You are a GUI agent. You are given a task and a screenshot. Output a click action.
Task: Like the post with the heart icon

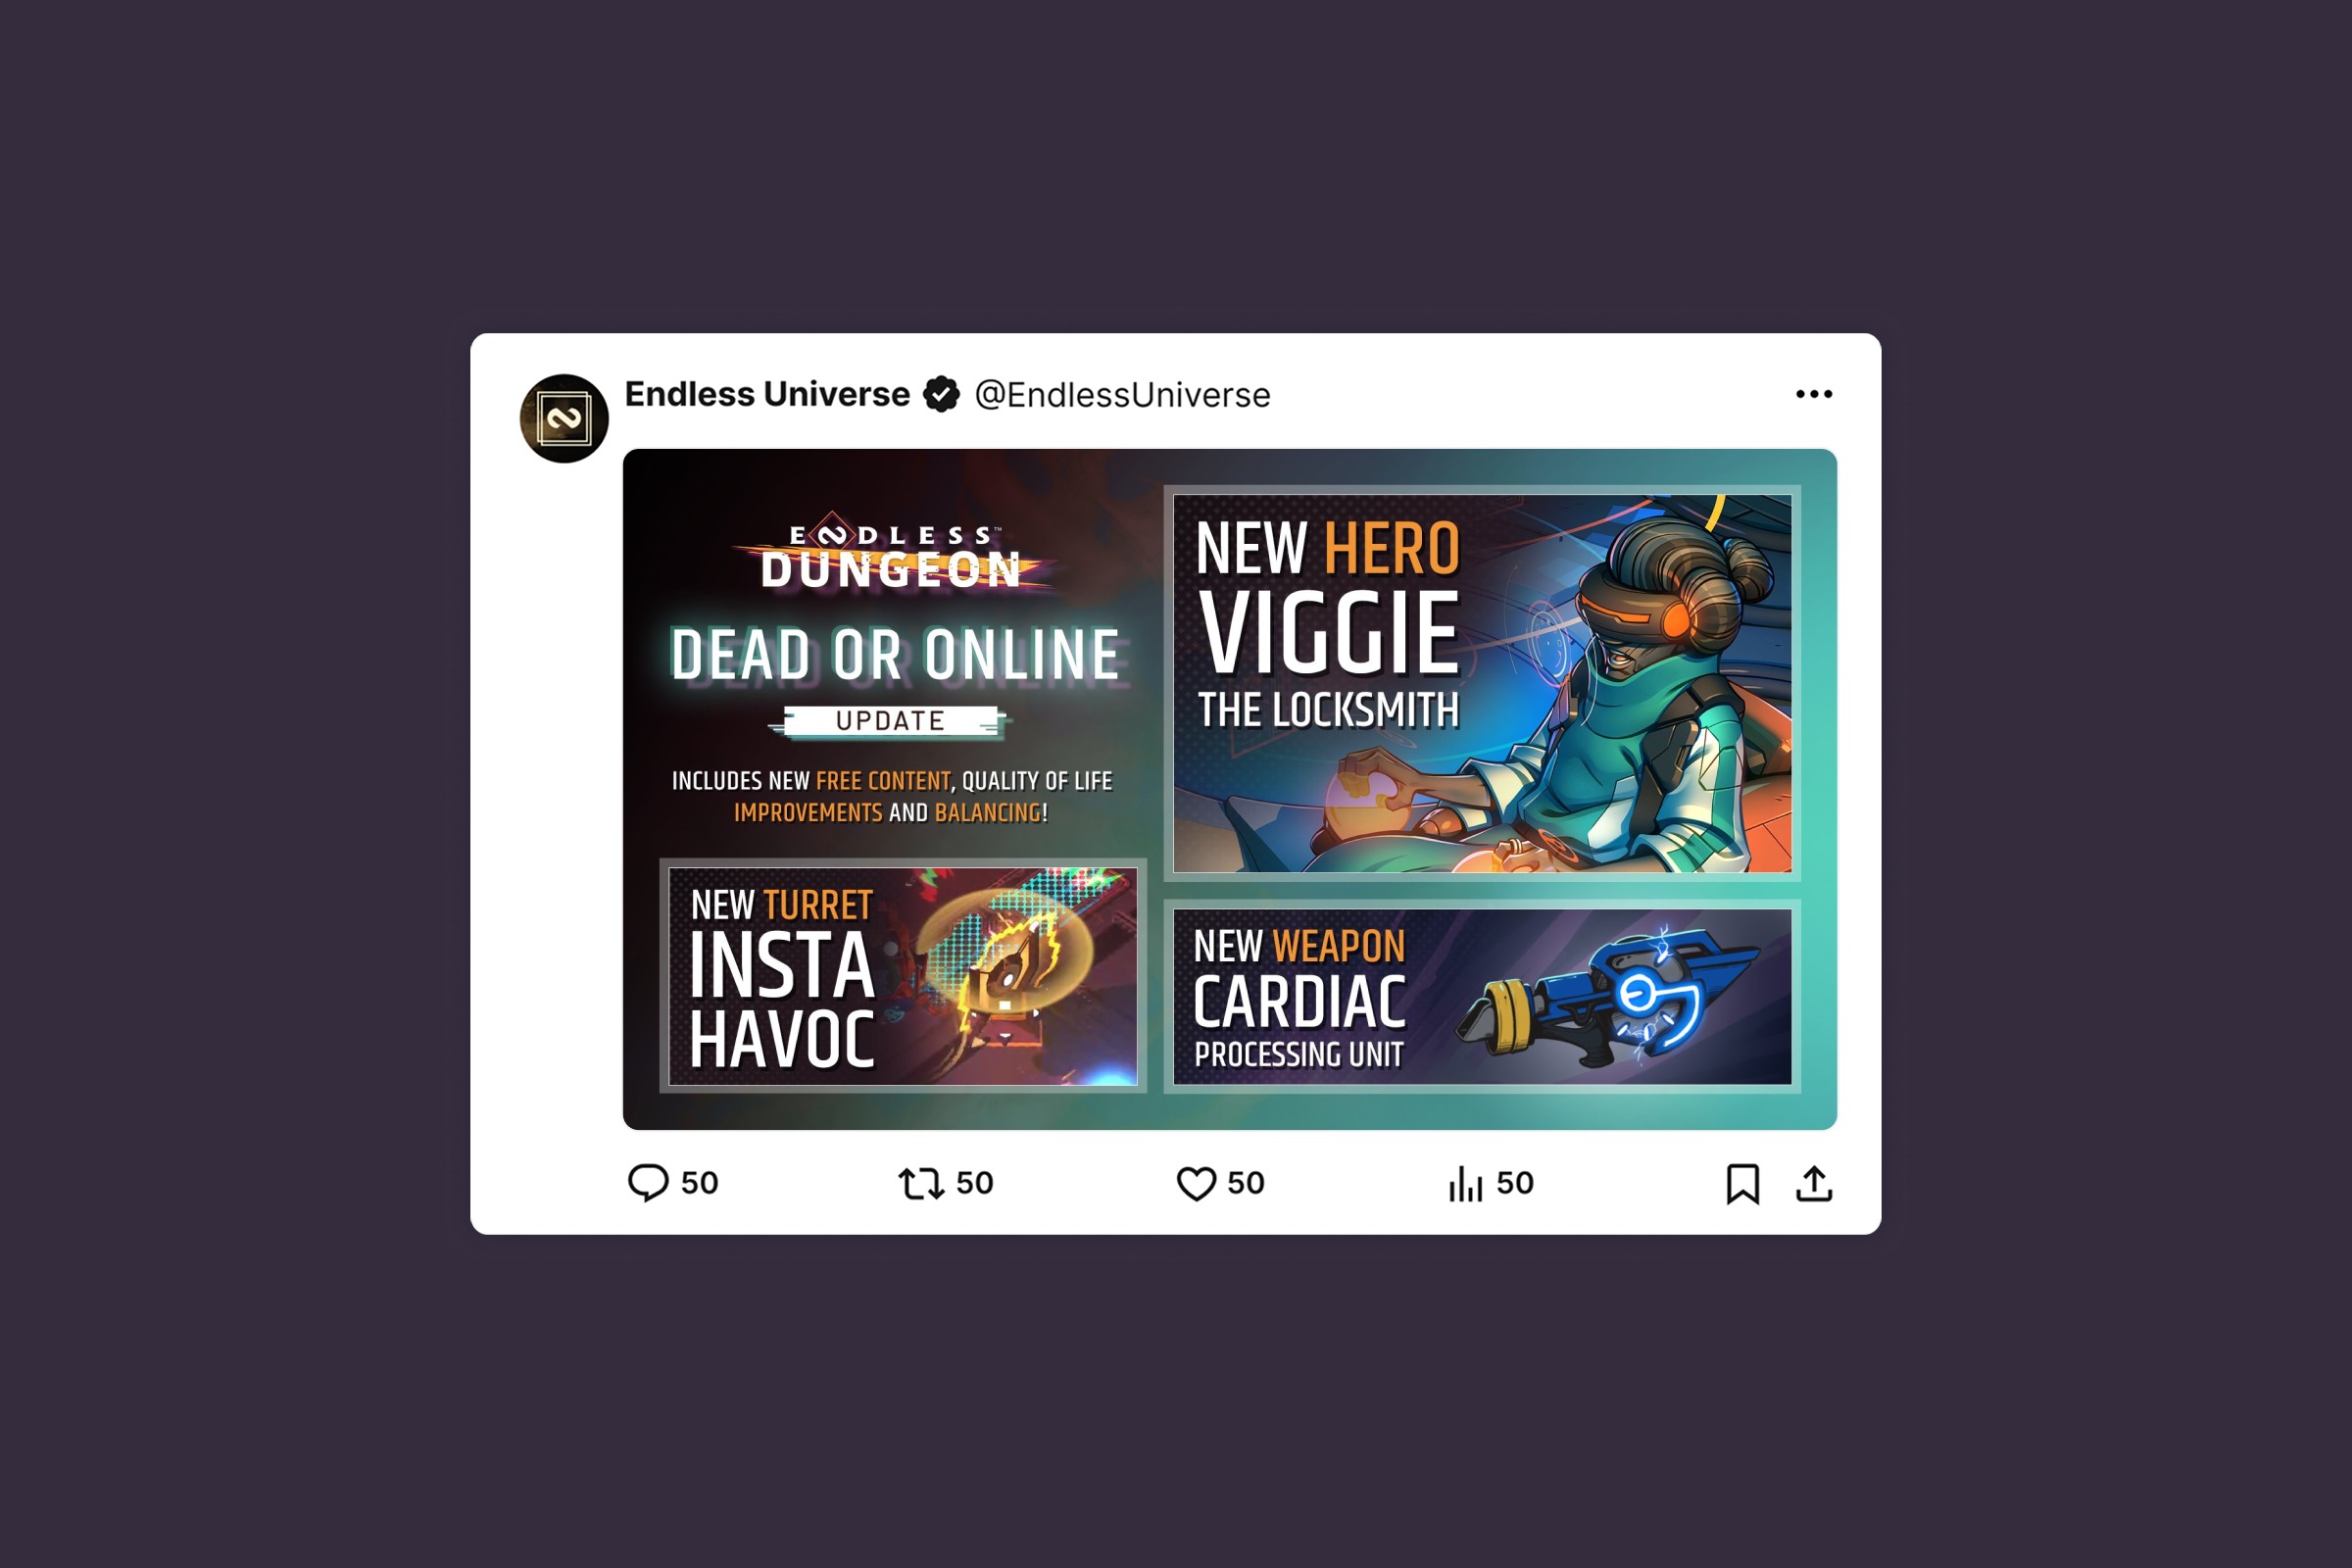pos(1196,1184)
